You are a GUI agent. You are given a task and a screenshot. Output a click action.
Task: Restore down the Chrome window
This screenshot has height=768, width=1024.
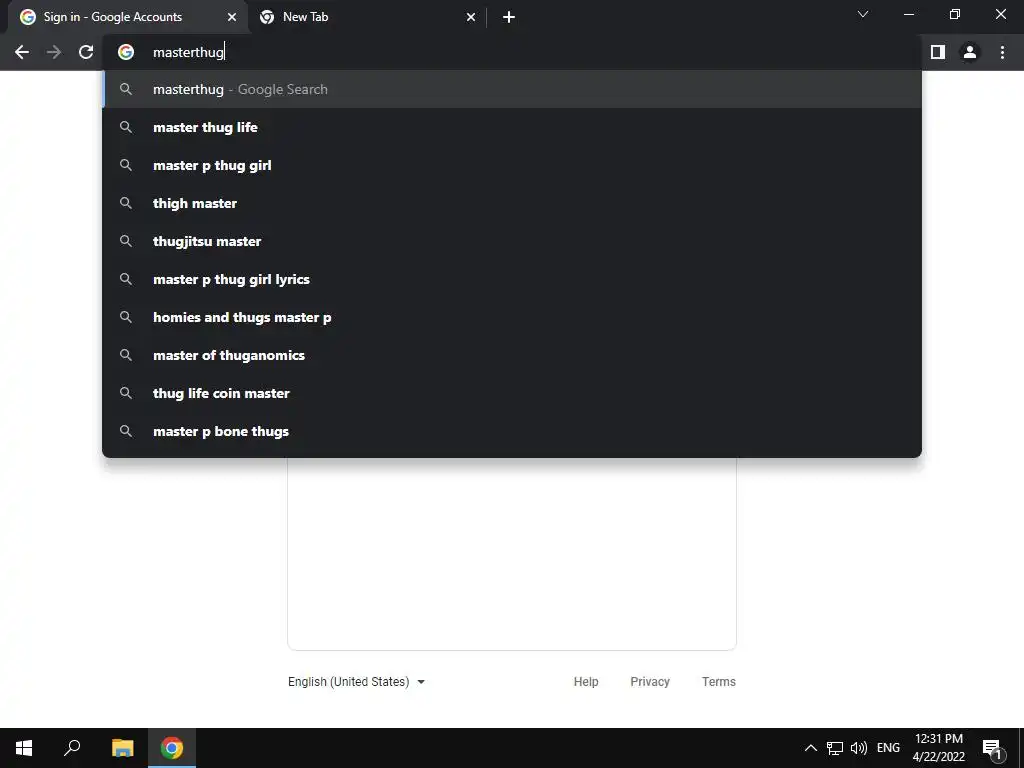(x=955, y=14)
